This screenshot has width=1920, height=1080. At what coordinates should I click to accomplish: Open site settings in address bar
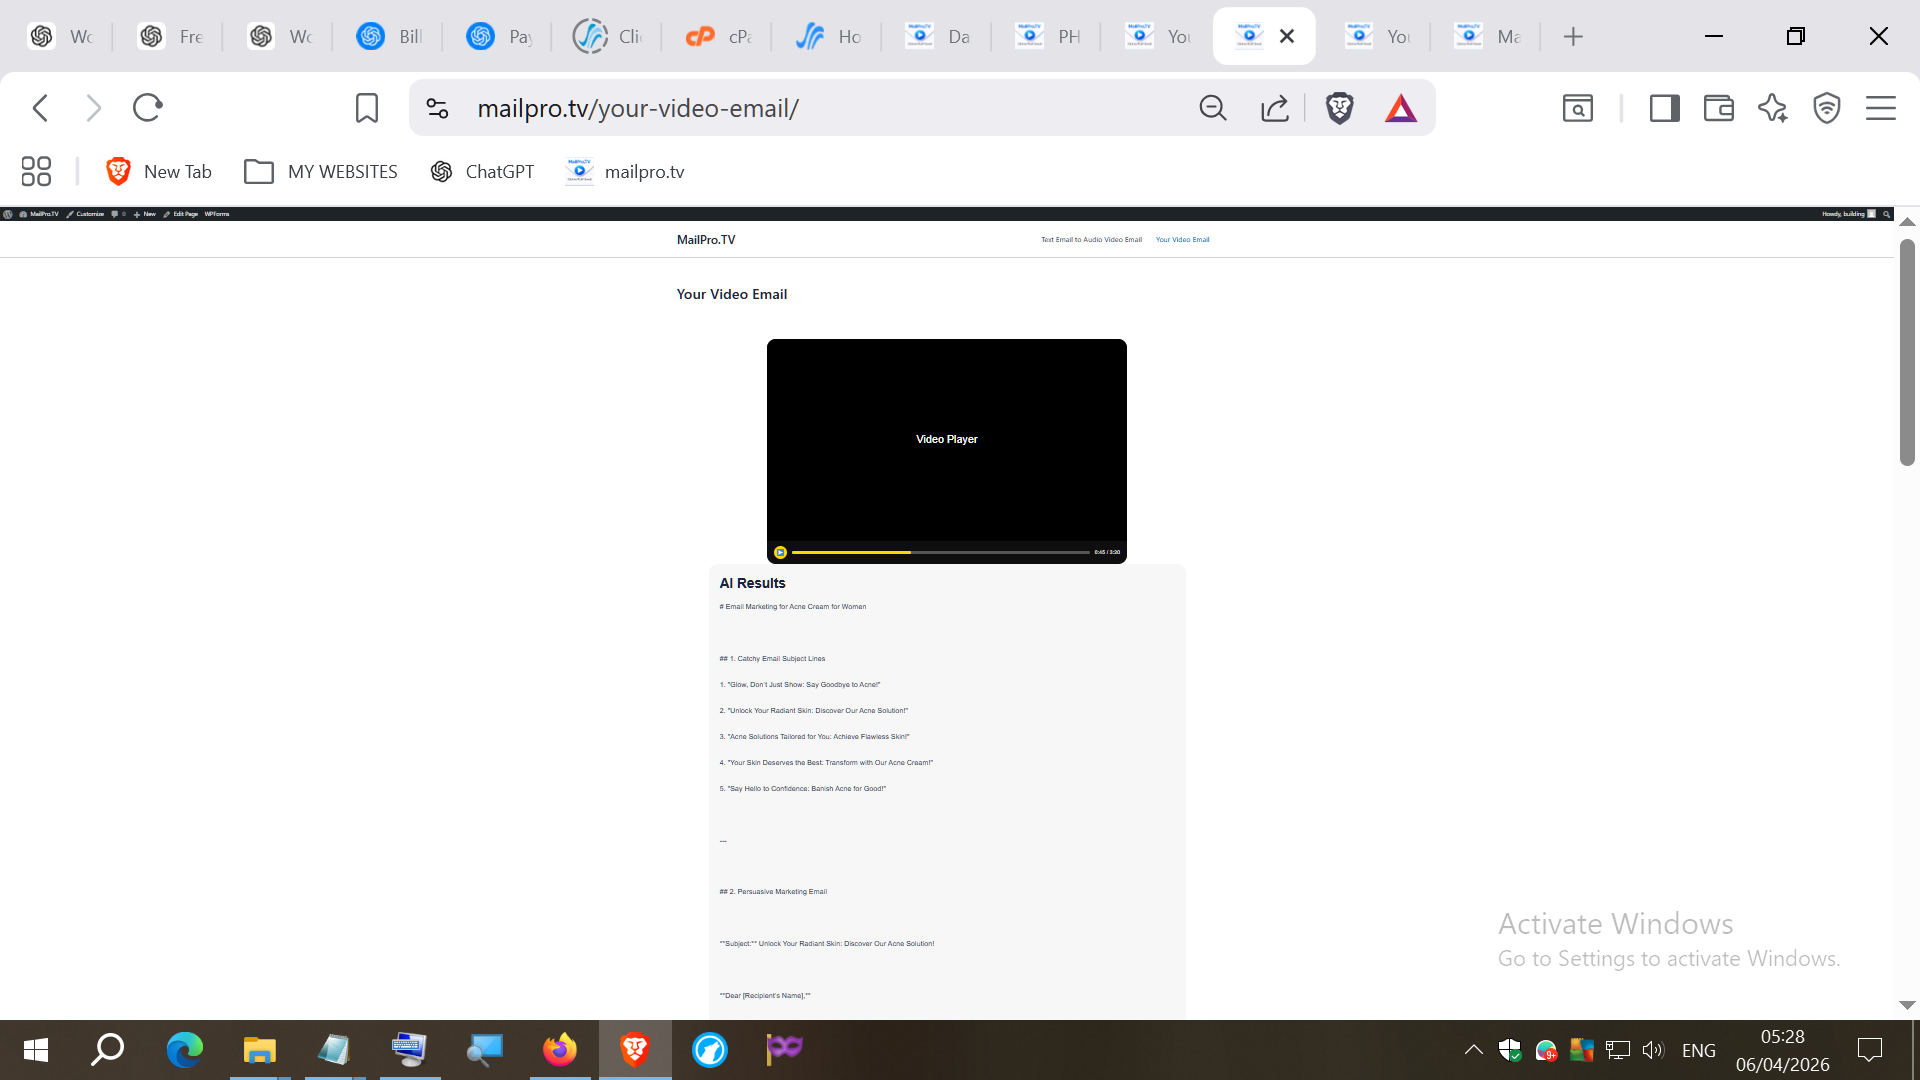coord(437,108)
